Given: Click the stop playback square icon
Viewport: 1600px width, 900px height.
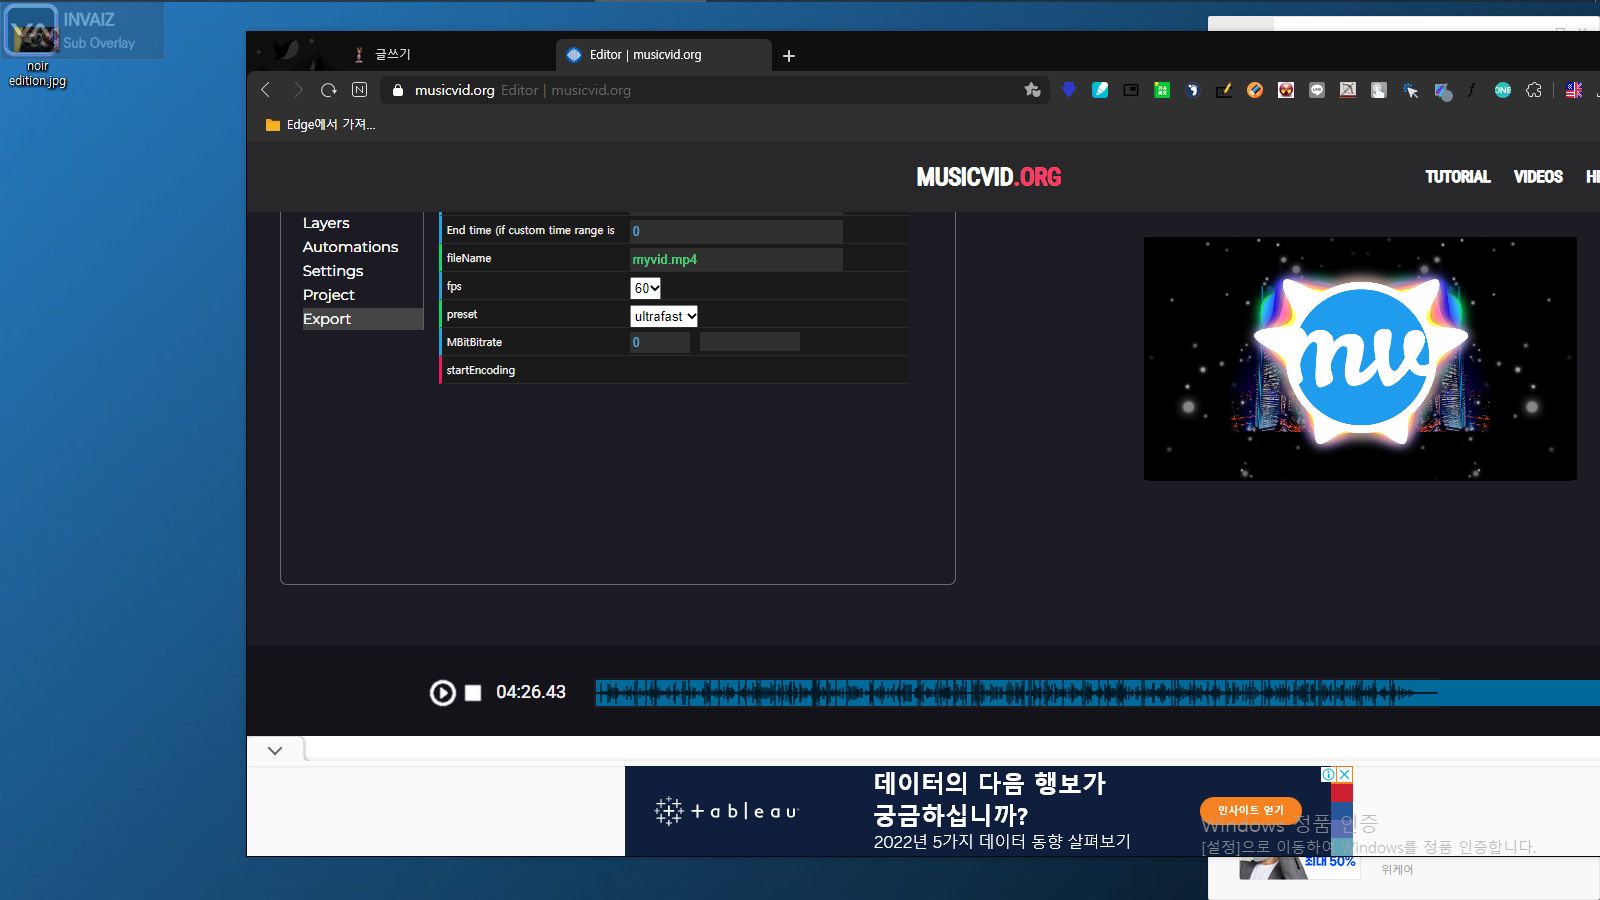Looking at the screenshot, I should (472, 692).
